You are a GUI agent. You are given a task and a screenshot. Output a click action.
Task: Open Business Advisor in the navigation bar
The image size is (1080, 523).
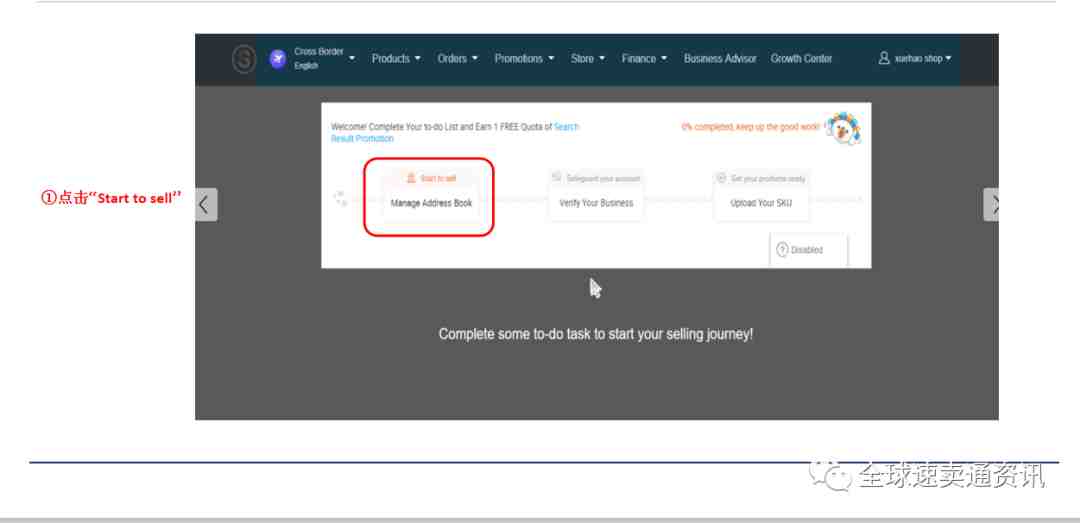[x=720, y=59]
